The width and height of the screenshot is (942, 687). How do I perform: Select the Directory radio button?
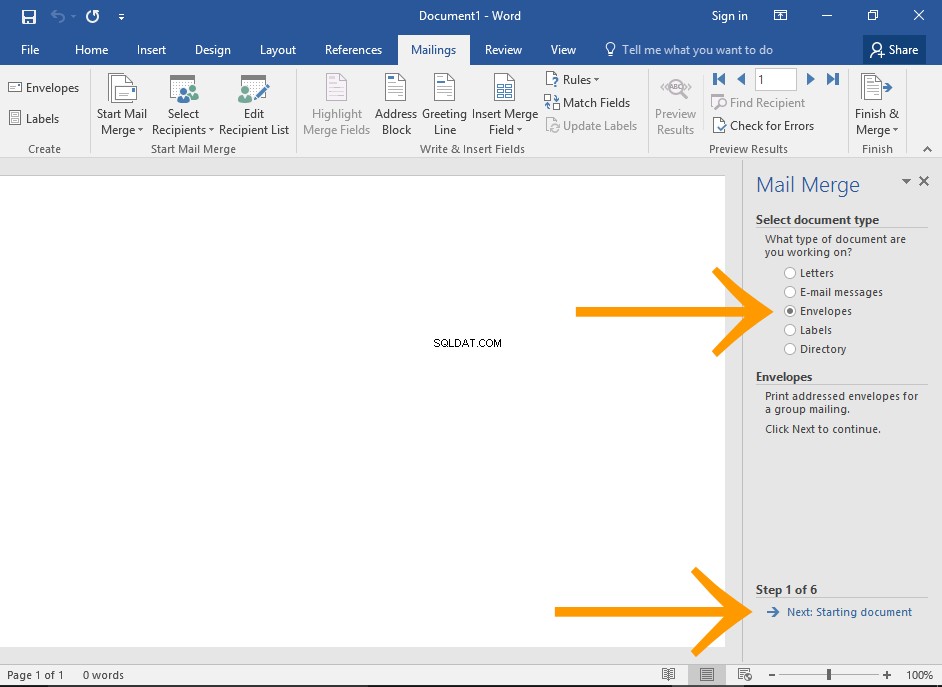point(789,349)
